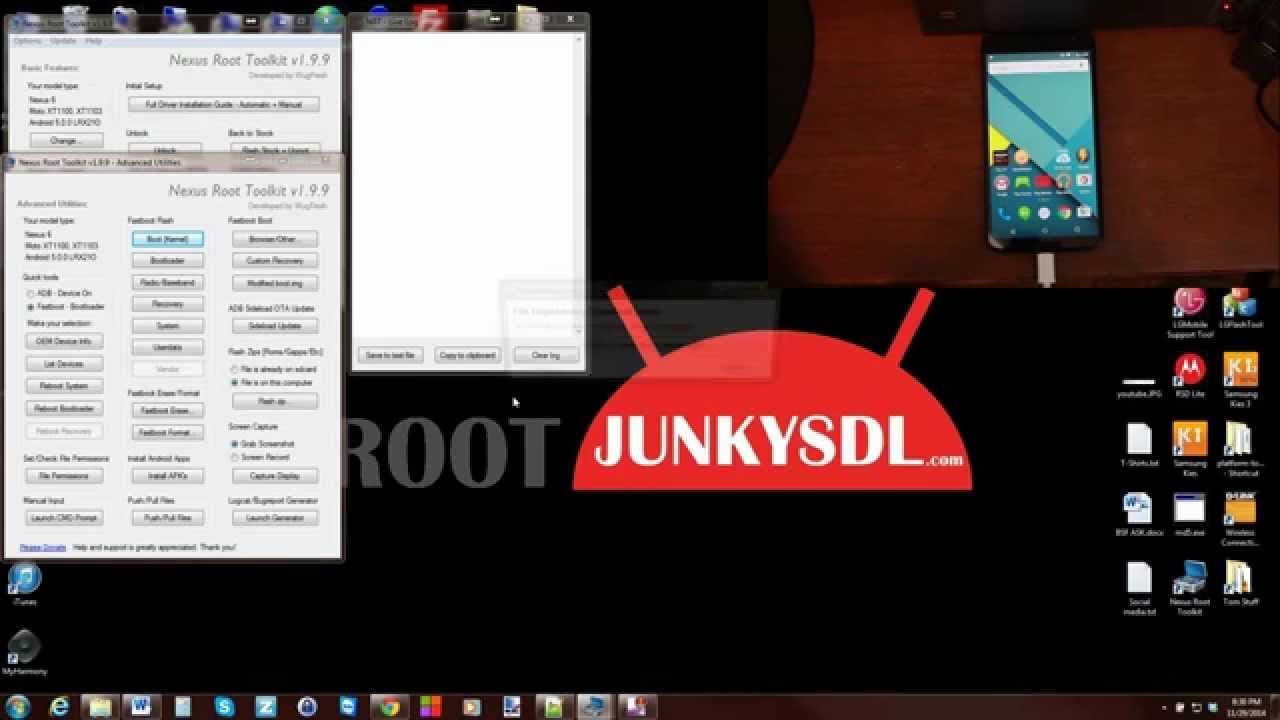The height and width of the screenshot is (720, 1280).
Task: Click Full Driver Installation Guide button
Action: [x=223, y=104]
